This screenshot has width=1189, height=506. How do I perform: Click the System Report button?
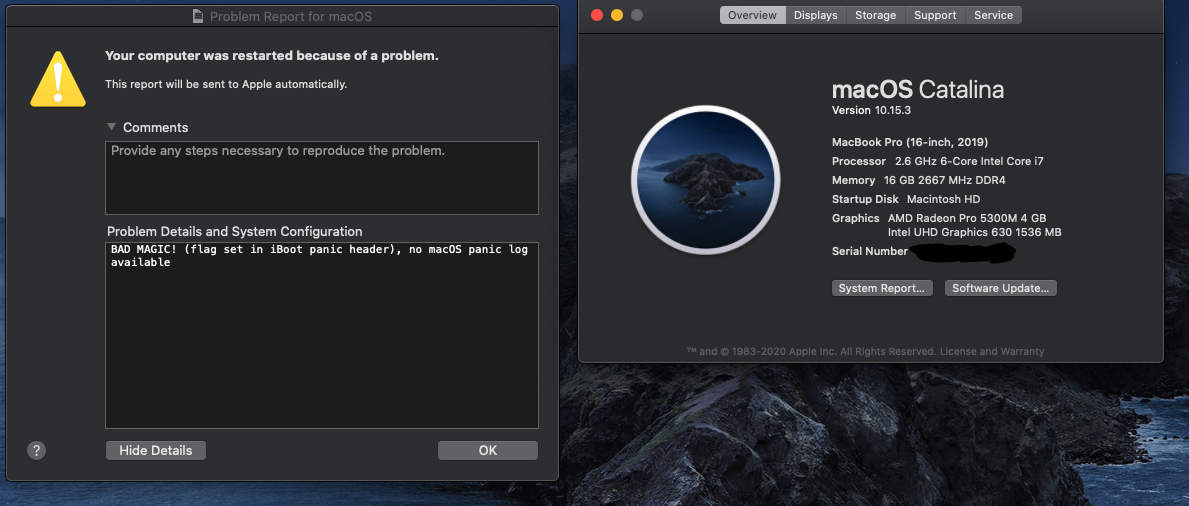tap(882, 288)
